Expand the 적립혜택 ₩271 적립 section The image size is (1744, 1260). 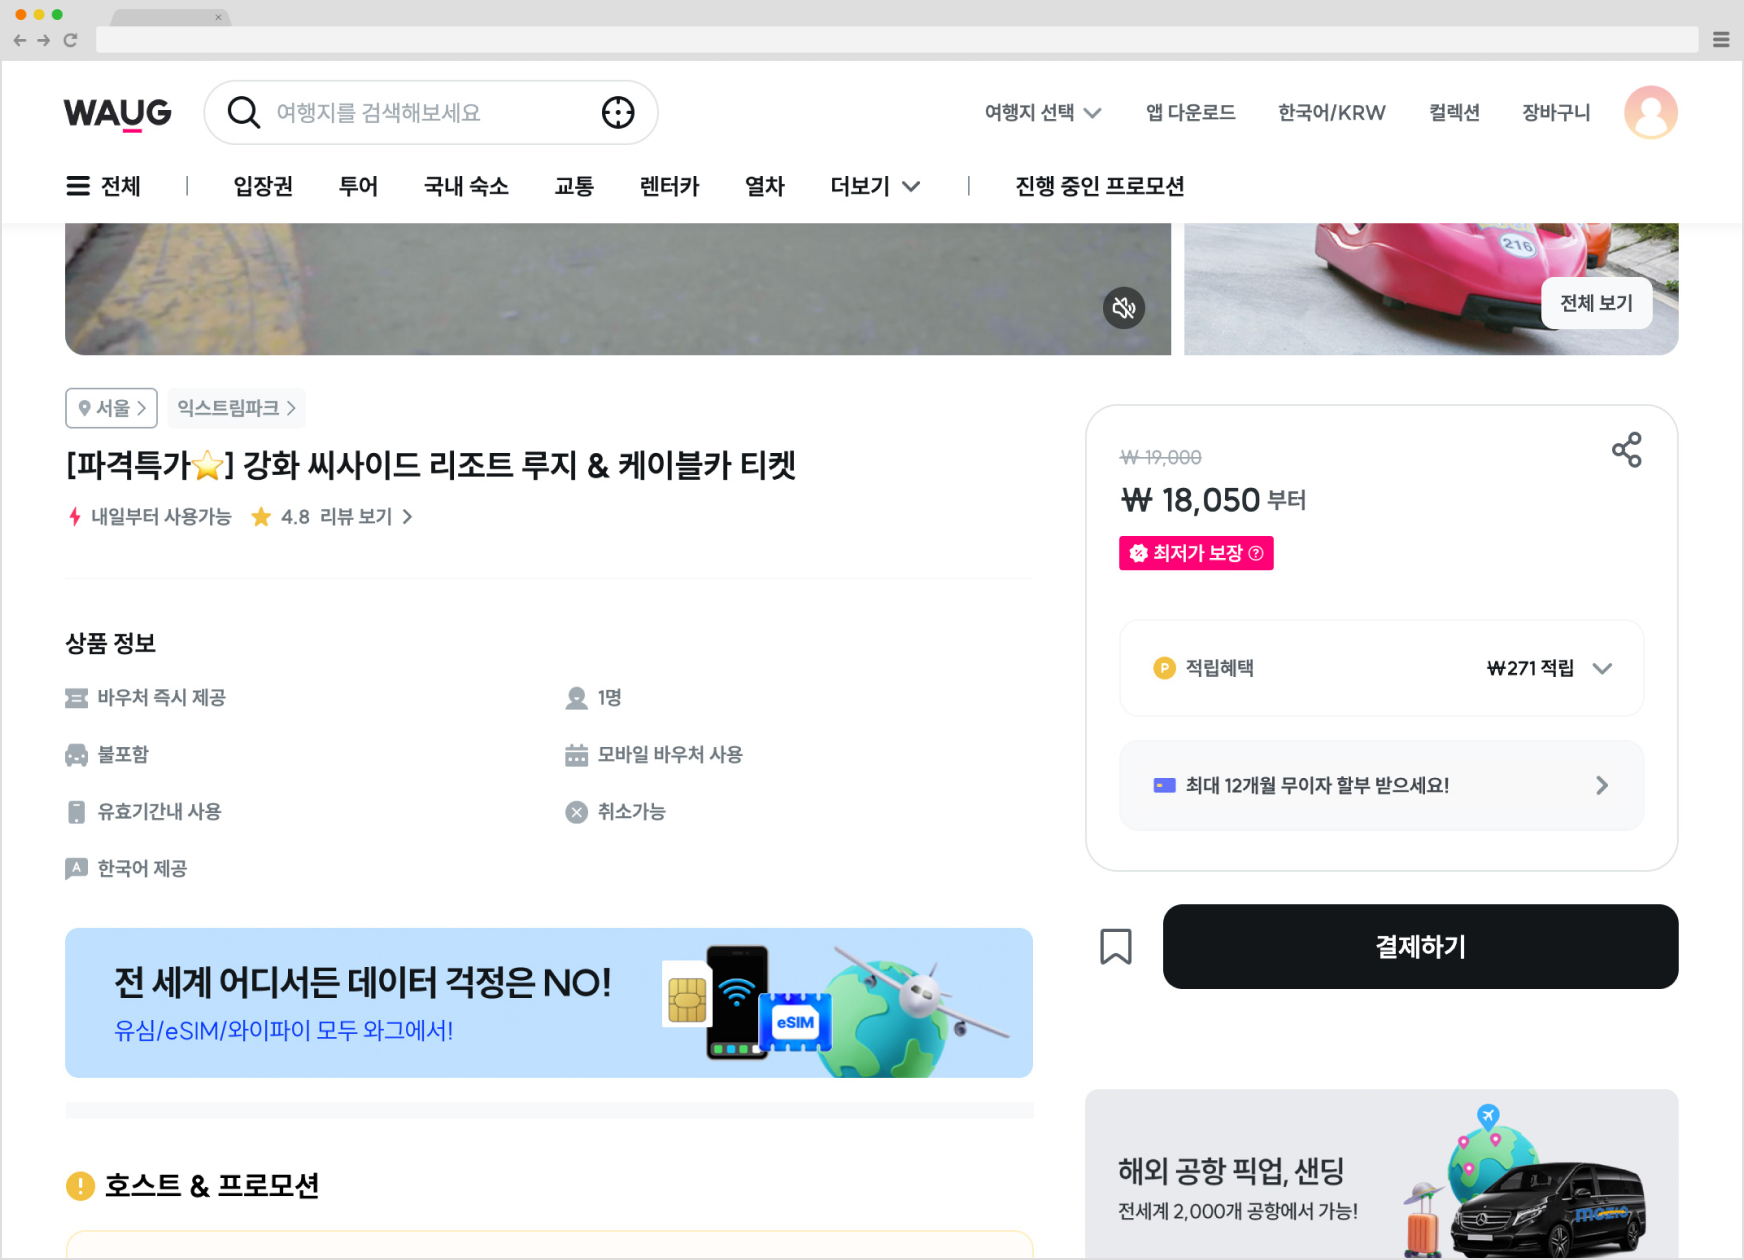[1381, 668]
